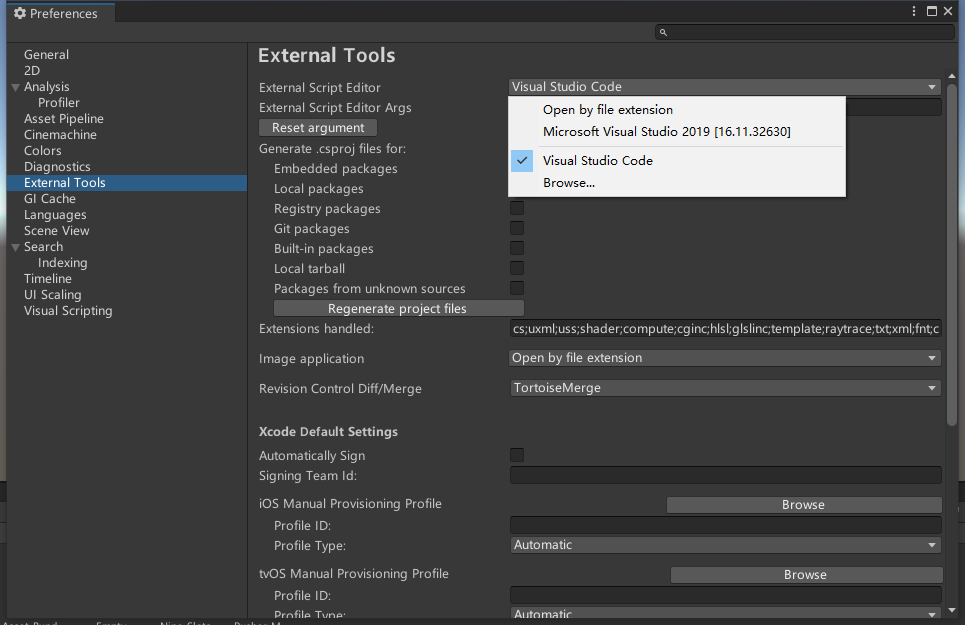965x625 pixels.
Task: Toggle Registry packages checkbox
Action: tap(517, 209)
